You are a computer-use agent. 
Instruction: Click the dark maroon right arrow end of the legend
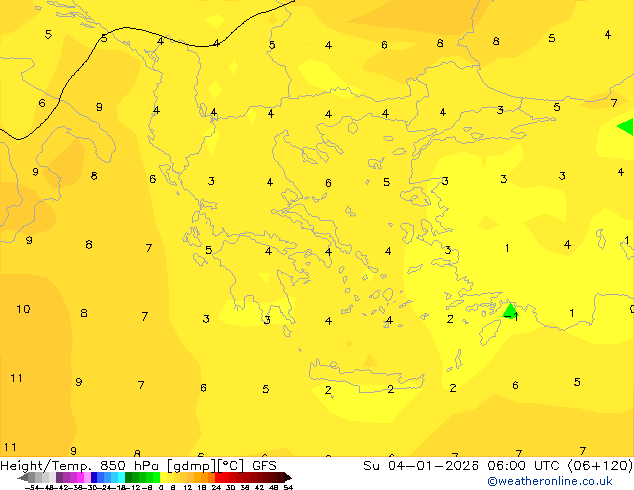287,478
